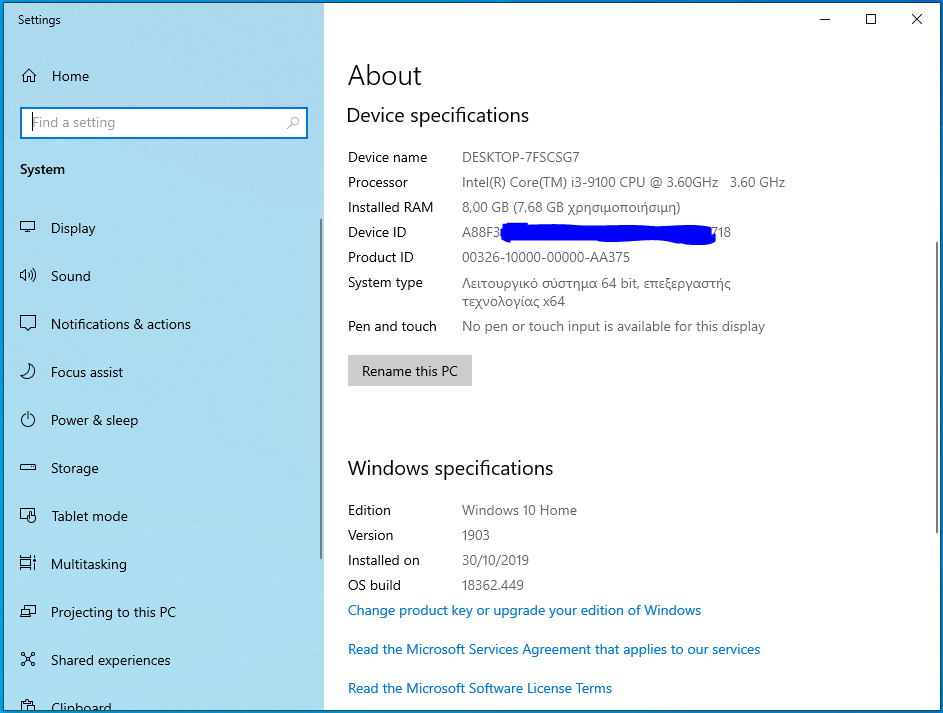Image resolution: width=943 pixels, height=713 pixels.
Task: Open the Home settings page
Action: [x=70, y=76]
